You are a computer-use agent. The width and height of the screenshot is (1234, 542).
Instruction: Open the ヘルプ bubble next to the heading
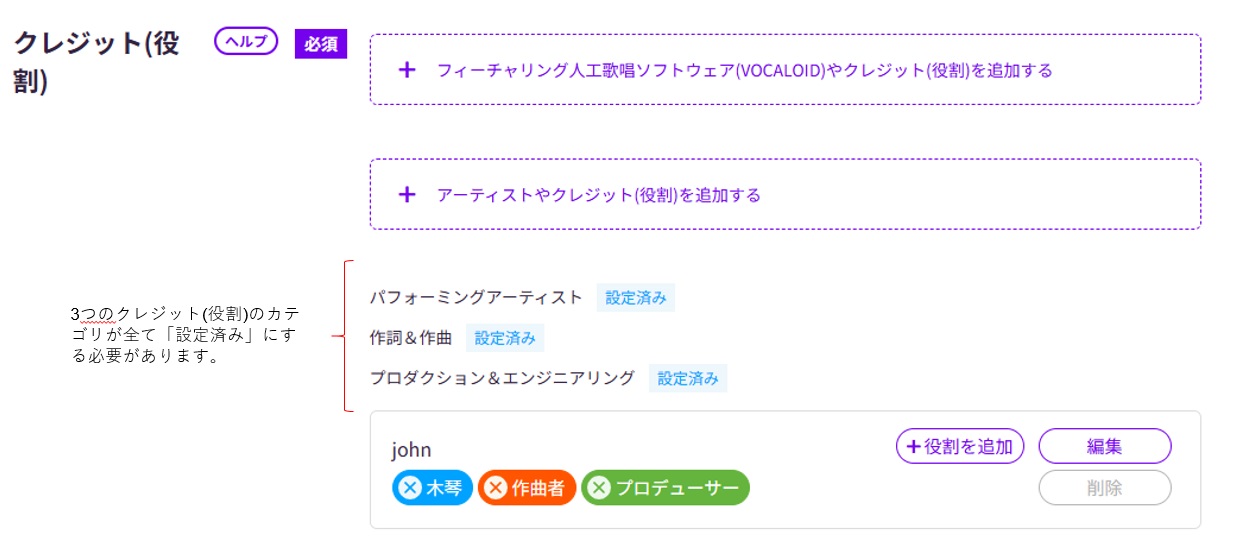pyautogui.click(x=245, y=42)
